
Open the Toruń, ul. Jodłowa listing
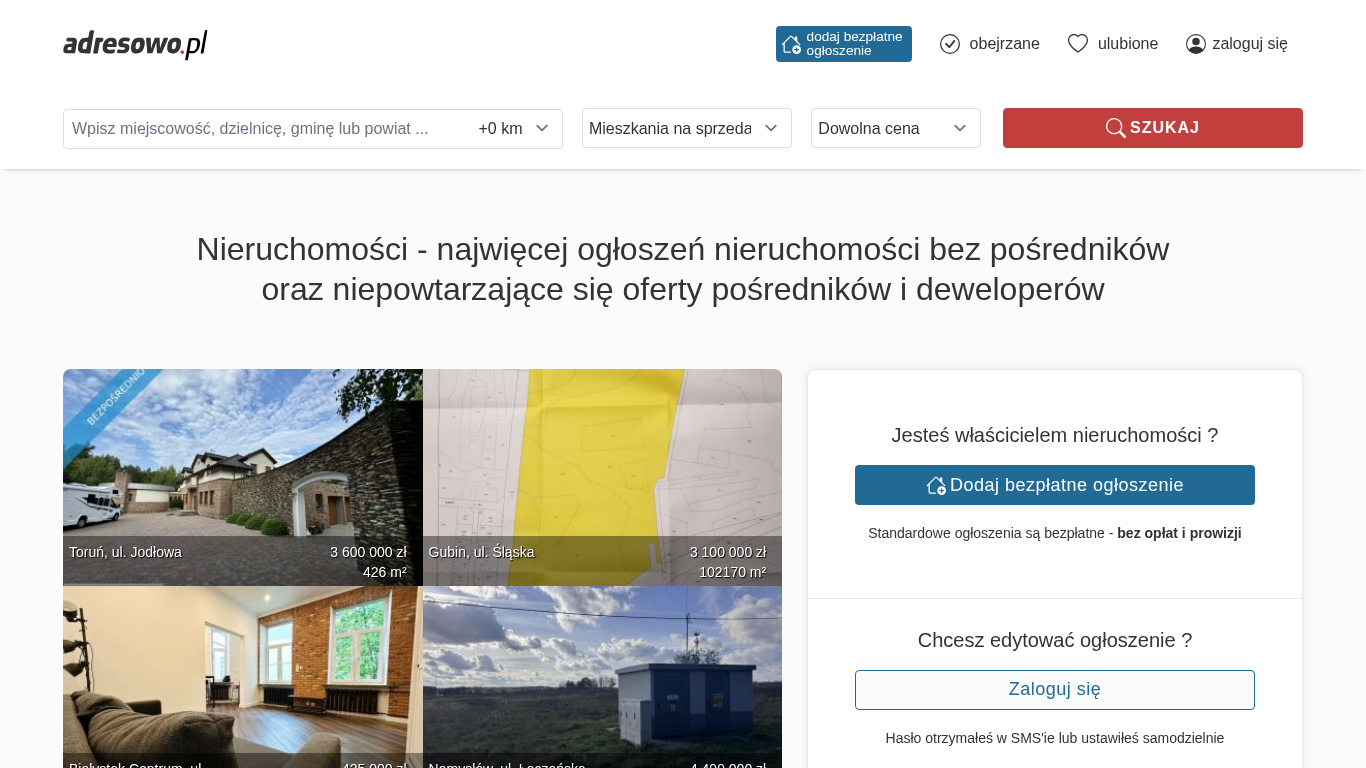click(x=242, y=470)
